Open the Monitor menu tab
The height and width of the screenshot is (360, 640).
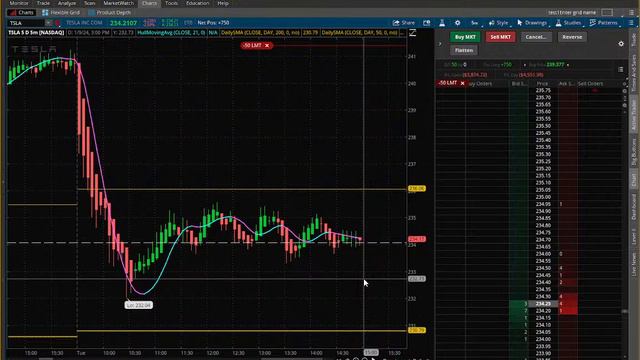coord(19,3)
